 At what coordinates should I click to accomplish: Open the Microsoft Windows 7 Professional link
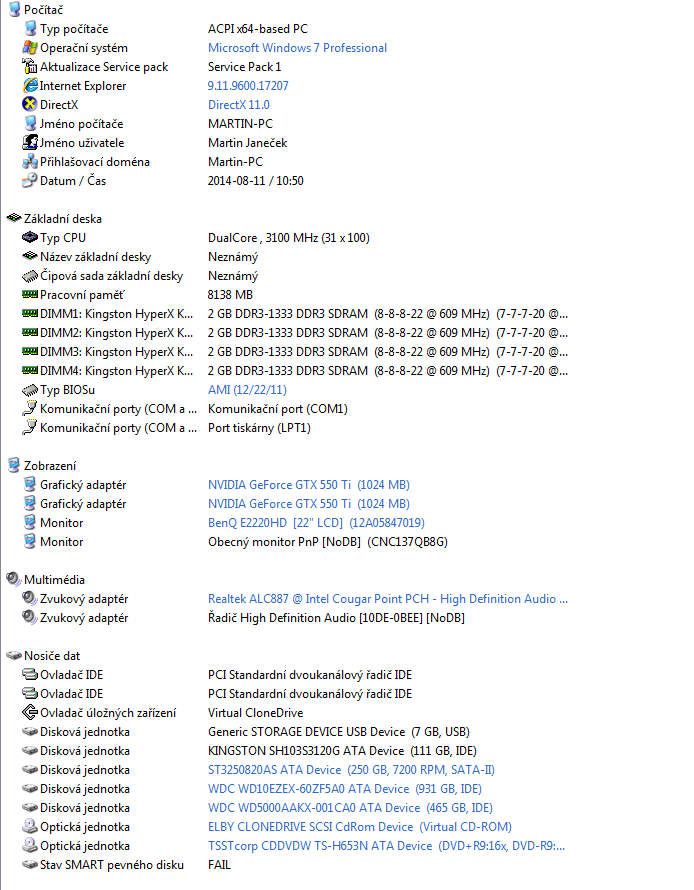(297, 48)
